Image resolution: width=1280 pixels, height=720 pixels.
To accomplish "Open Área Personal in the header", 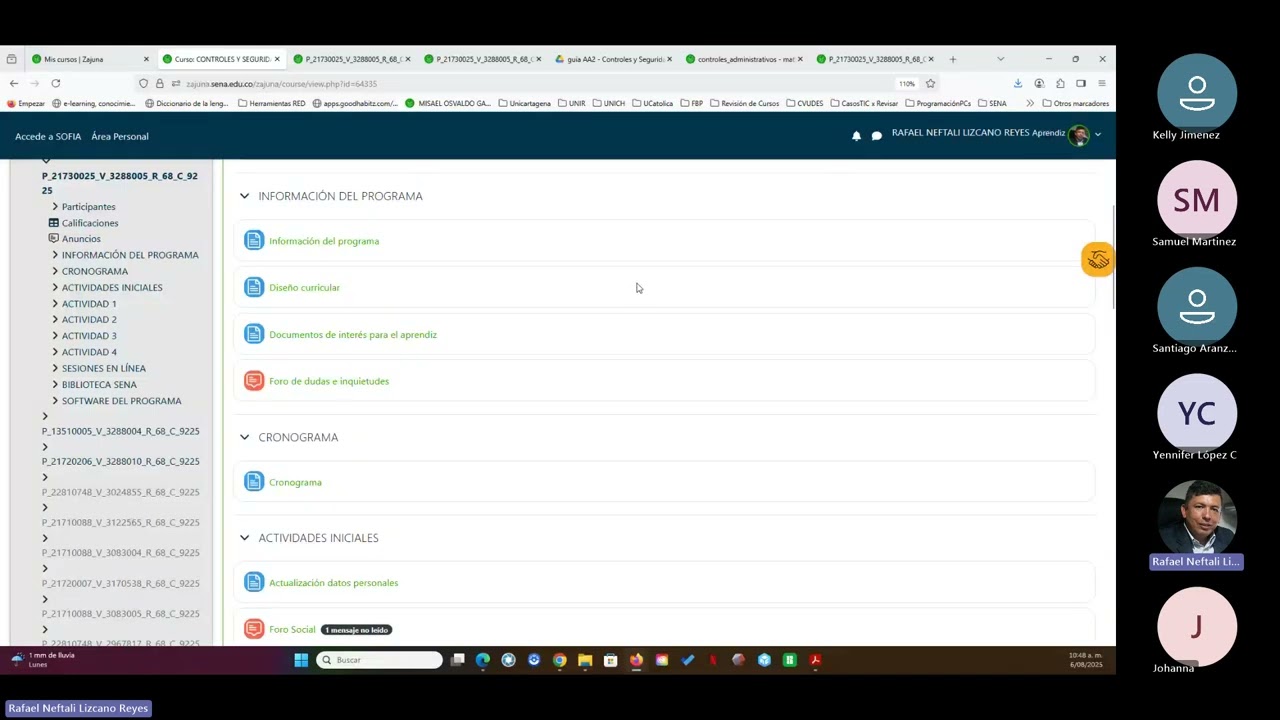I will pyautogui.click(x=120, y=136).
